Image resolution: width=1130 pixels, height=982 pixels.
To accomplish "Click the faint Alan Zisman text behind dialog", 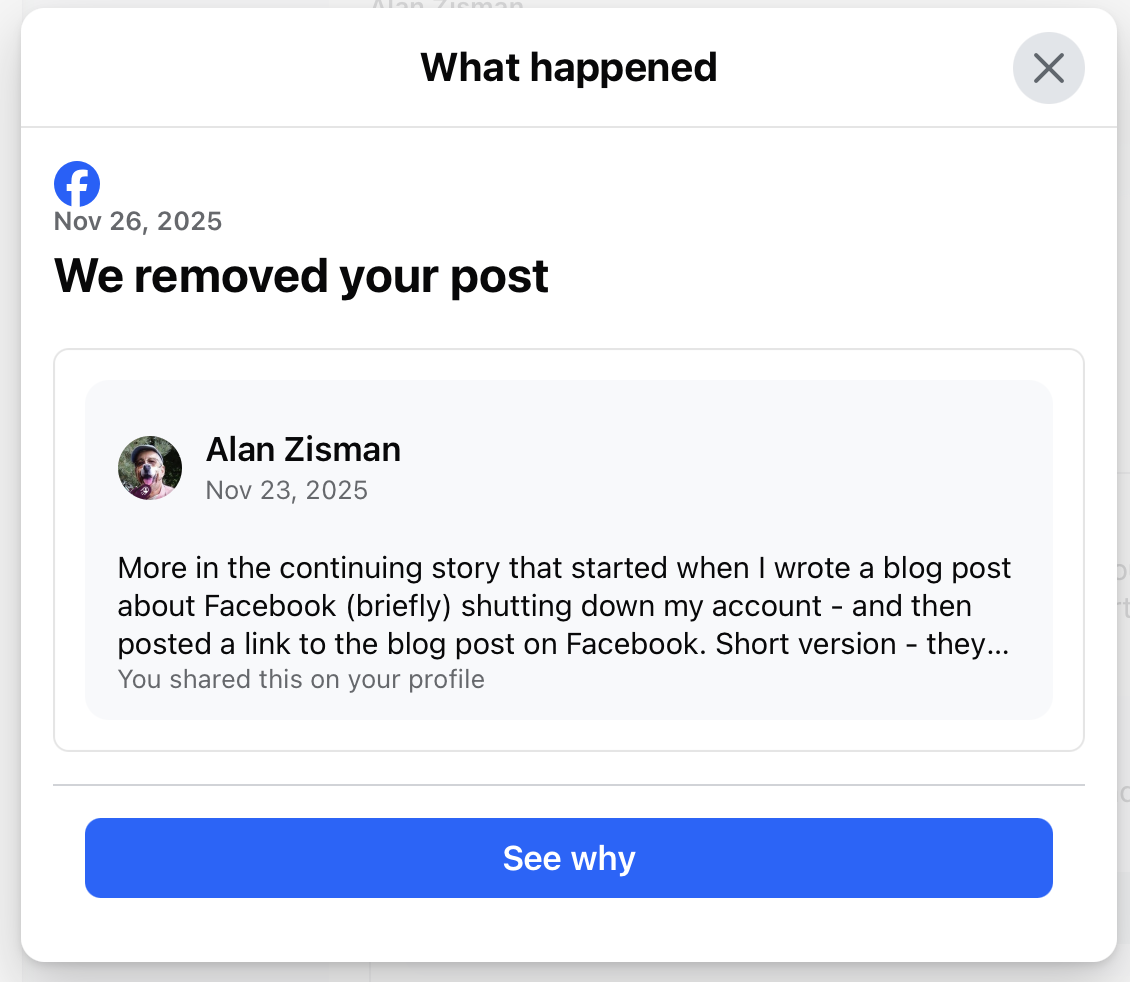I will click(446, 5).
